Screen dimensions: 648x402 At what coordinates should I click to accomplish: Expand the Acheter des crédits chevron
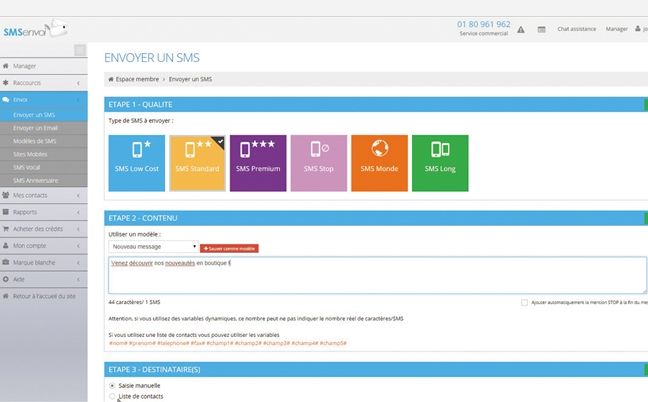pos(78,229)
